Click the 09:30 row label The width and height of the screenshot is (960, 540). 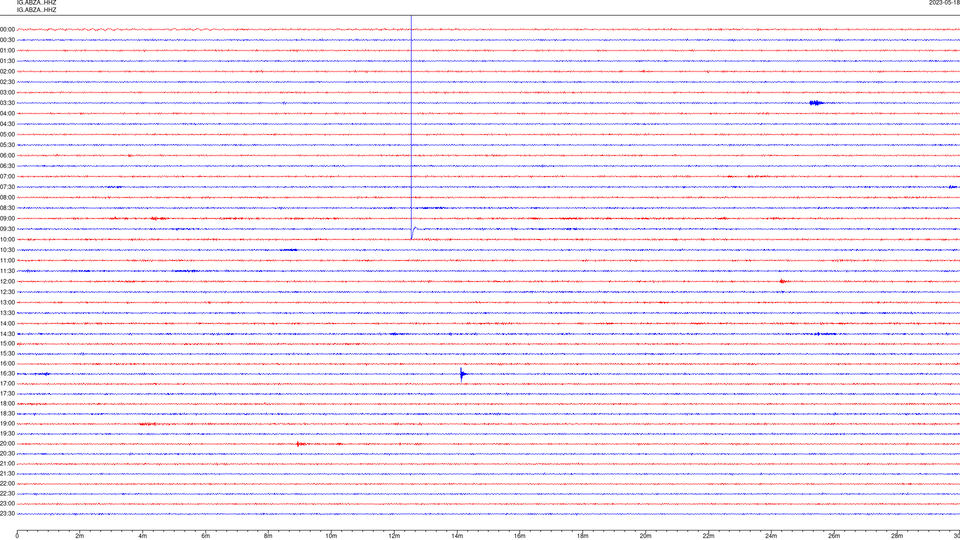click(x=7, y=229)
